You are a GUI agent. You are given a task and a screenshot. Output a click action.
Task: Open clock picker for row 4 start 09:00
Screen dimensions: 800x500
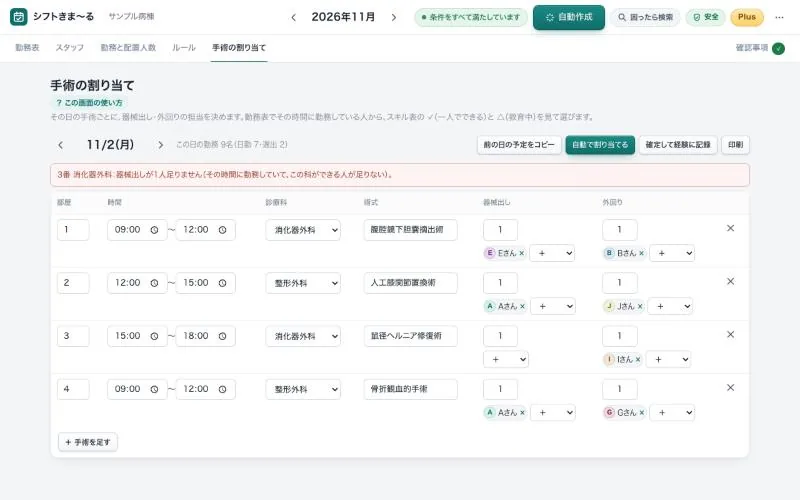point(154,389)
